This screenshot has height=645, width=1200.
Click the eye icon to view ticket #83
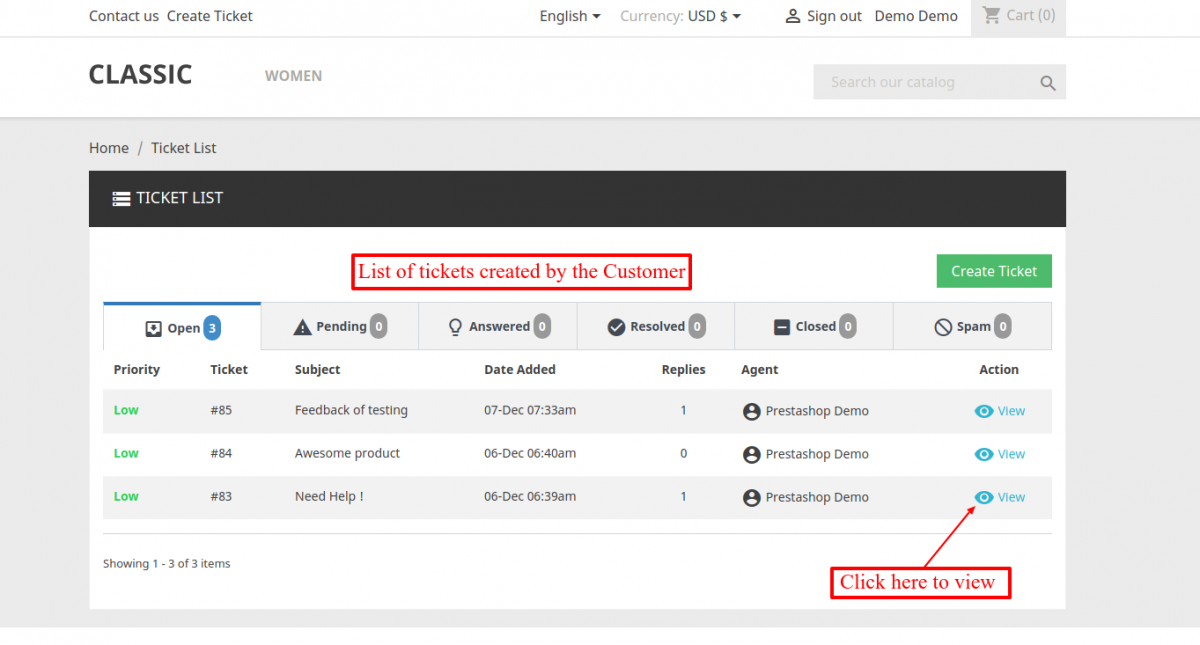983,497
